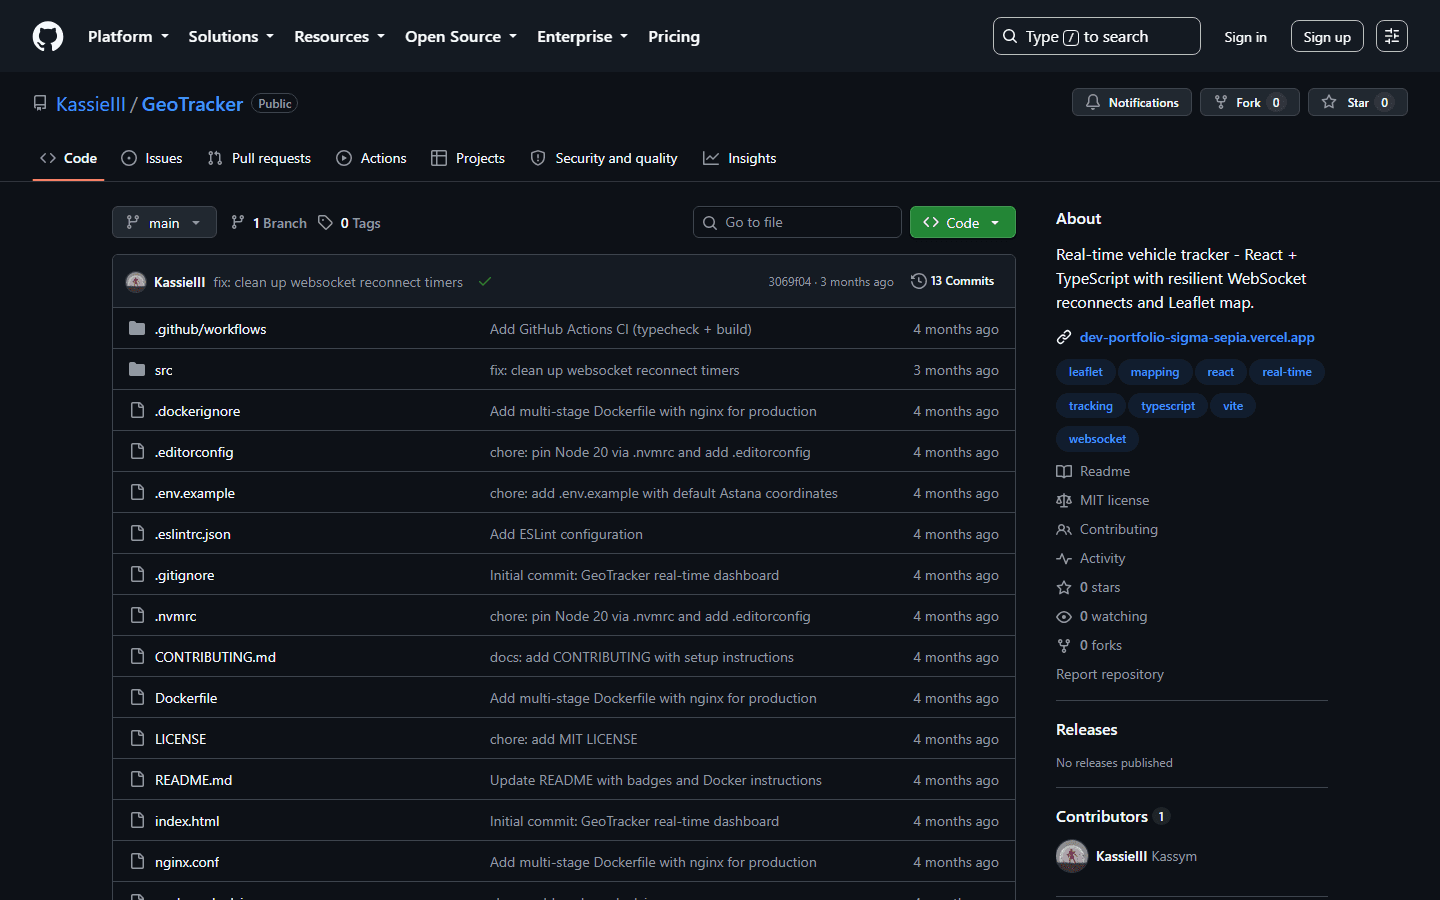Click the eye icon beside 0 watching
This screenshot has width=1440, height=900.
(1064, 616)
